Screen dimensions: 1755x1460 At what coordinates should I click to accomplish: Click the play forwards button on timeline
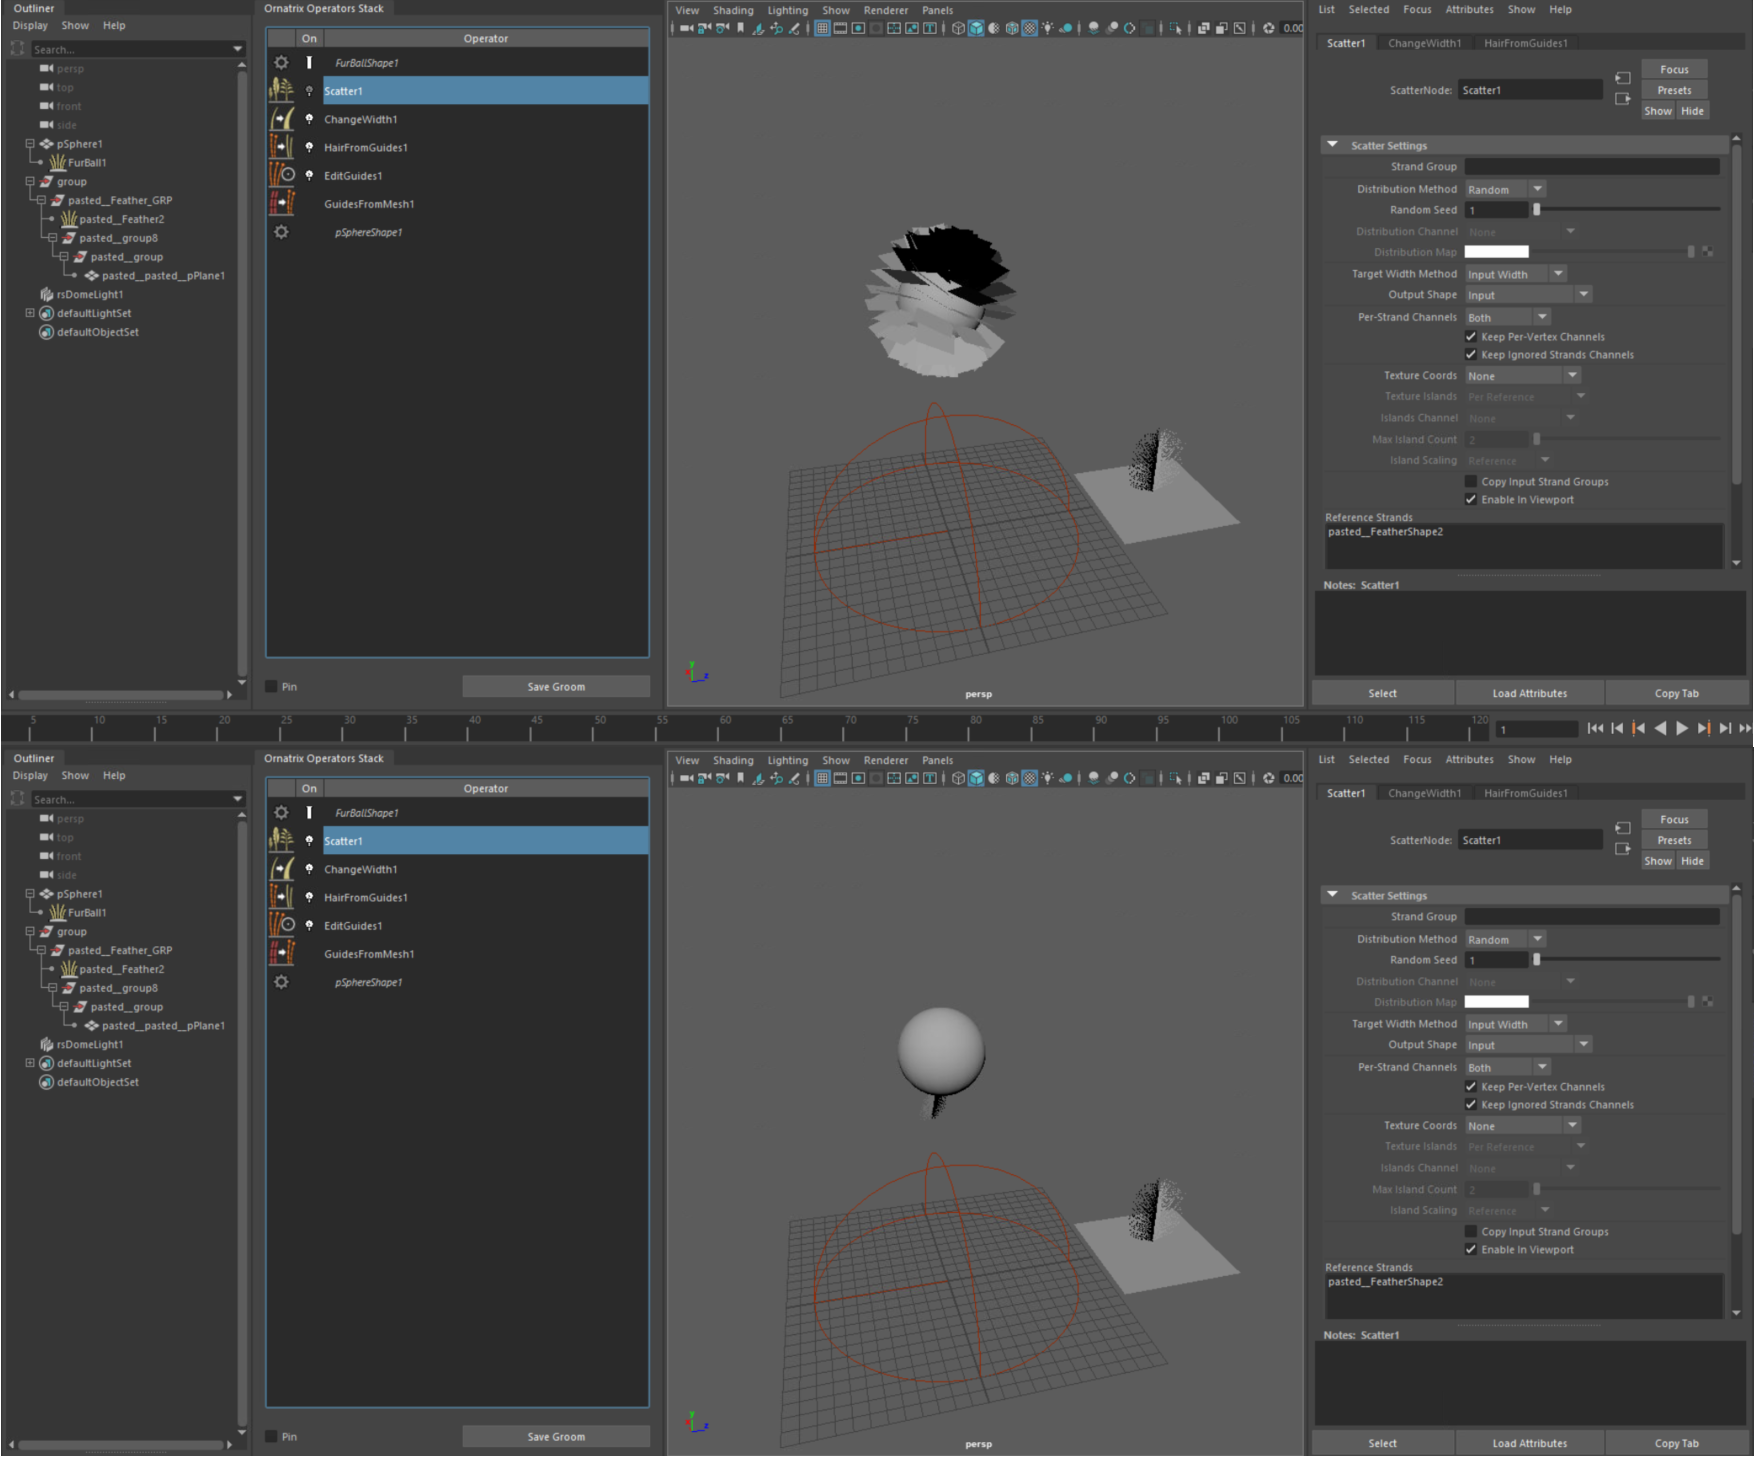[1682, 729]
